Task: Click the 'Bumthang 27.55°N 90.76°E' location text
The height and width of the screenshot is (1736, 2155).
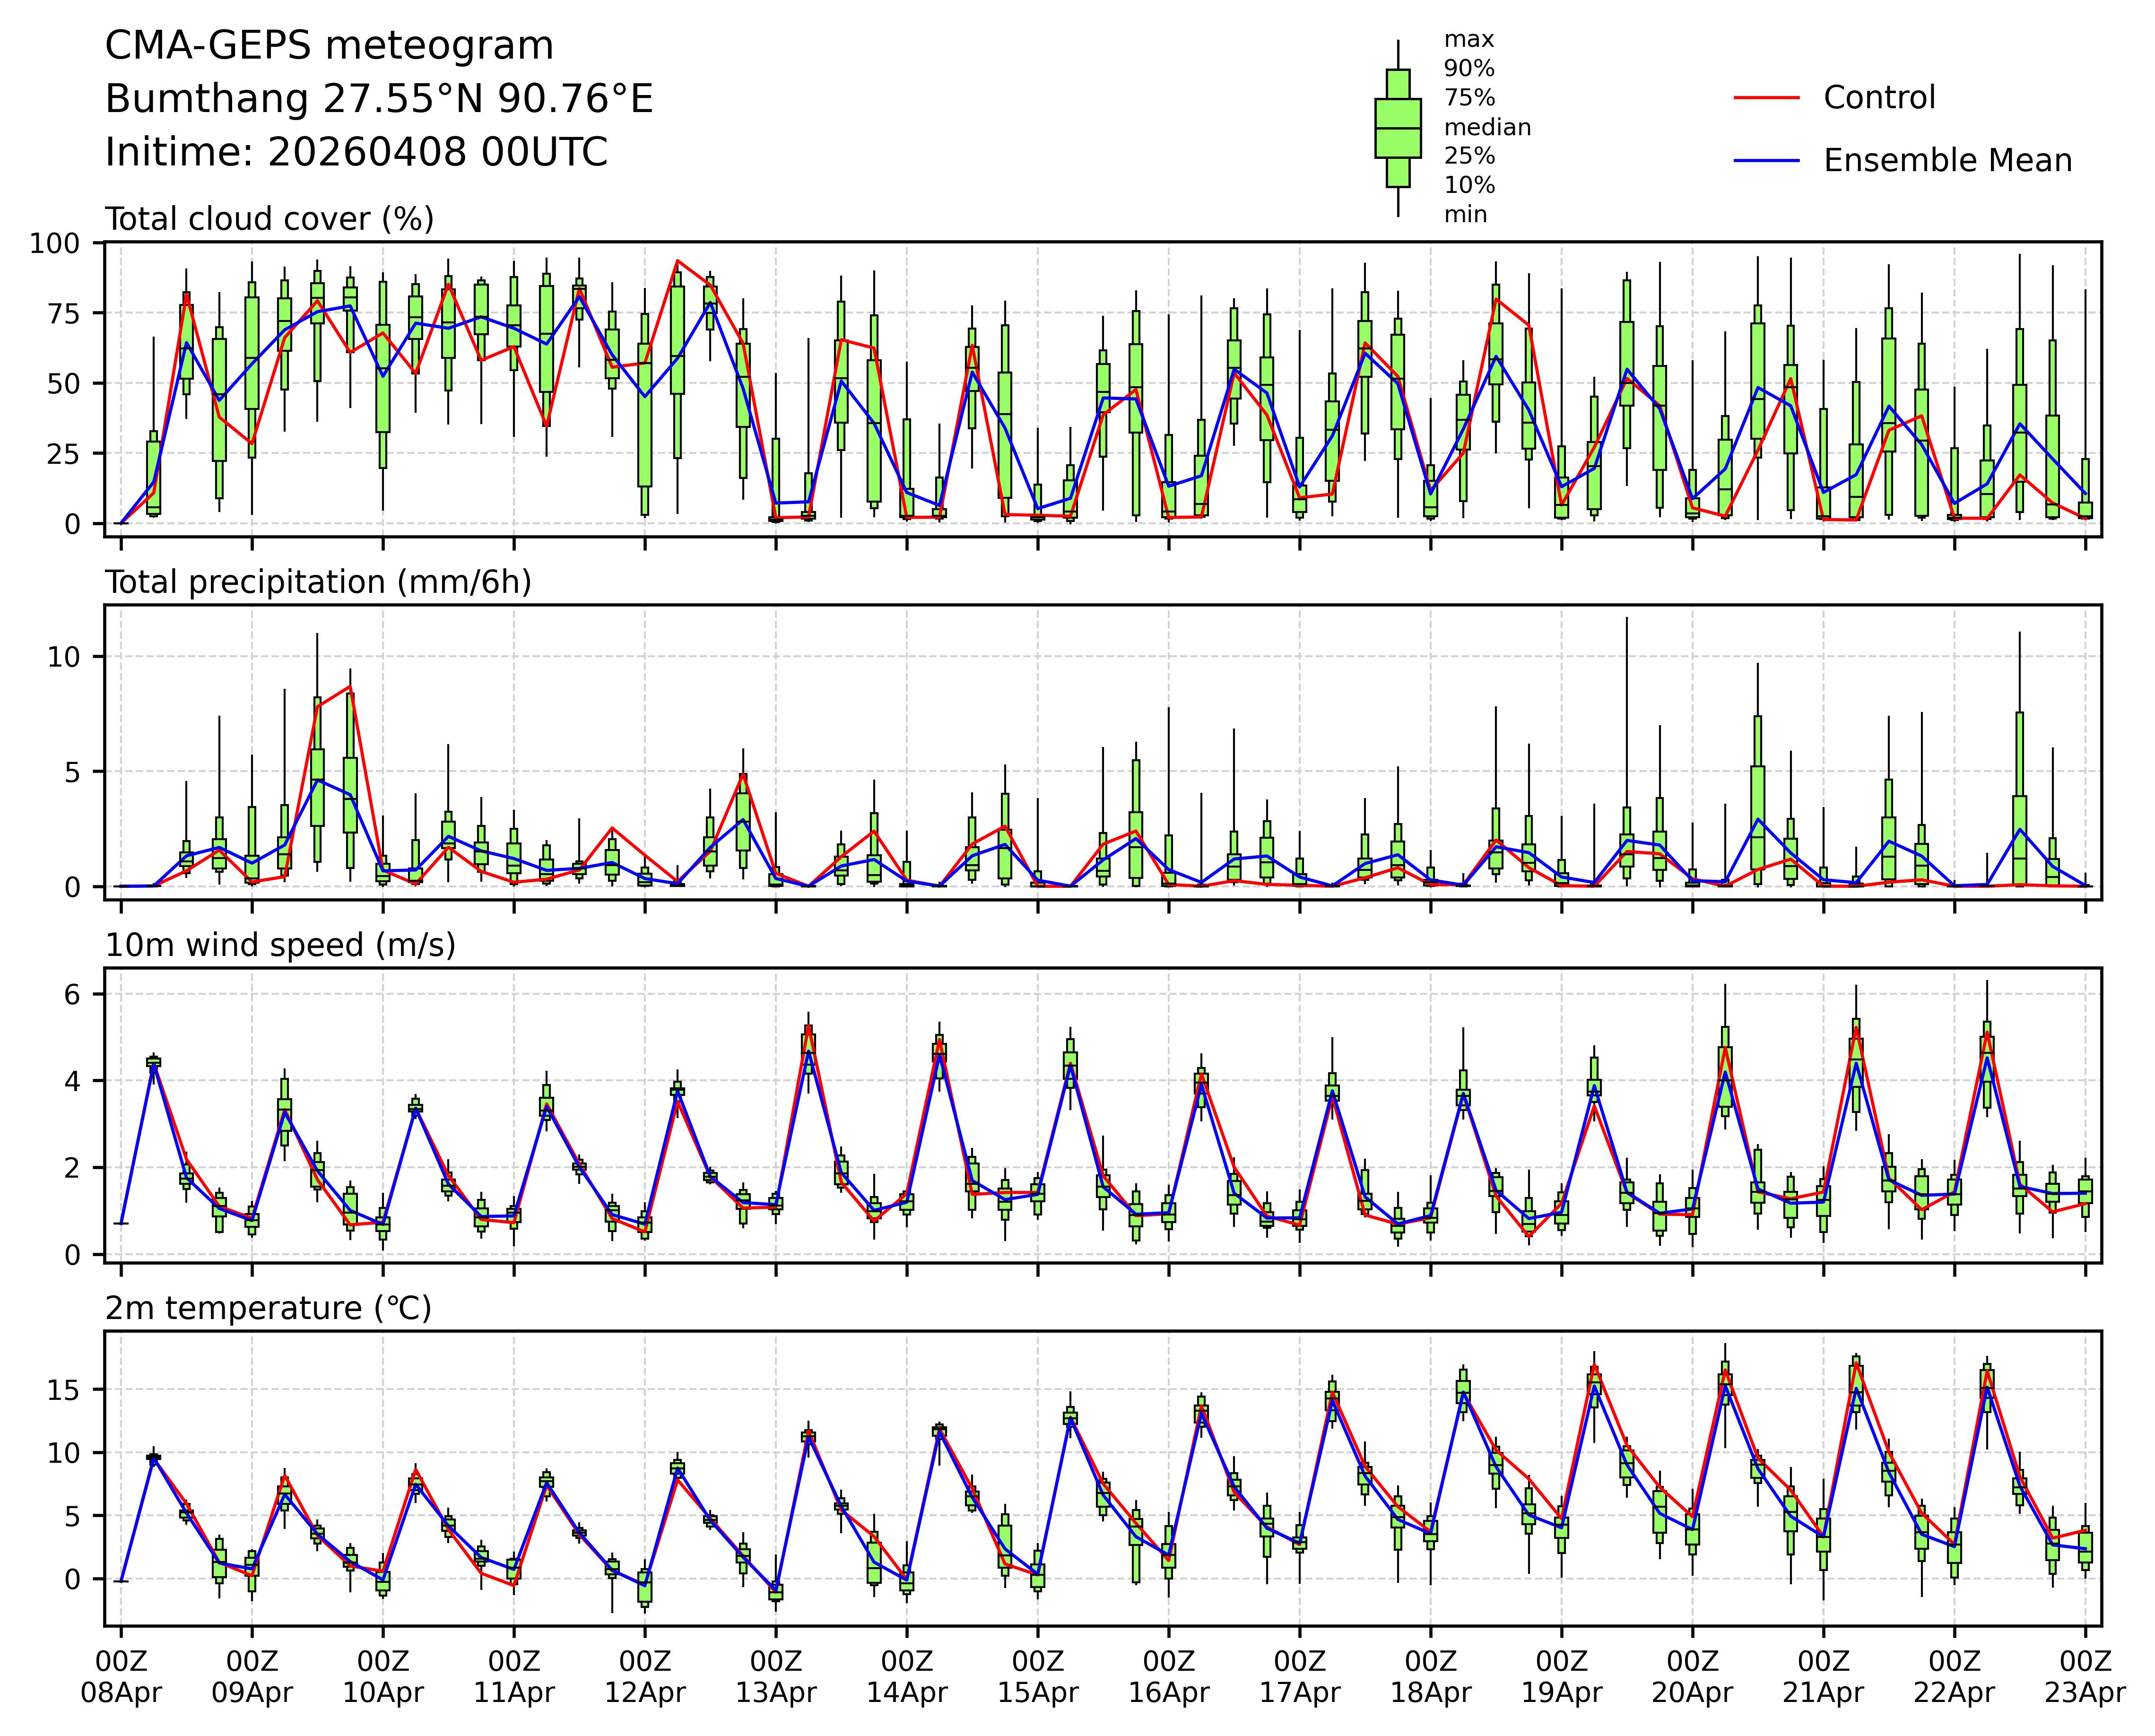Action: click(x=379, y=99)
